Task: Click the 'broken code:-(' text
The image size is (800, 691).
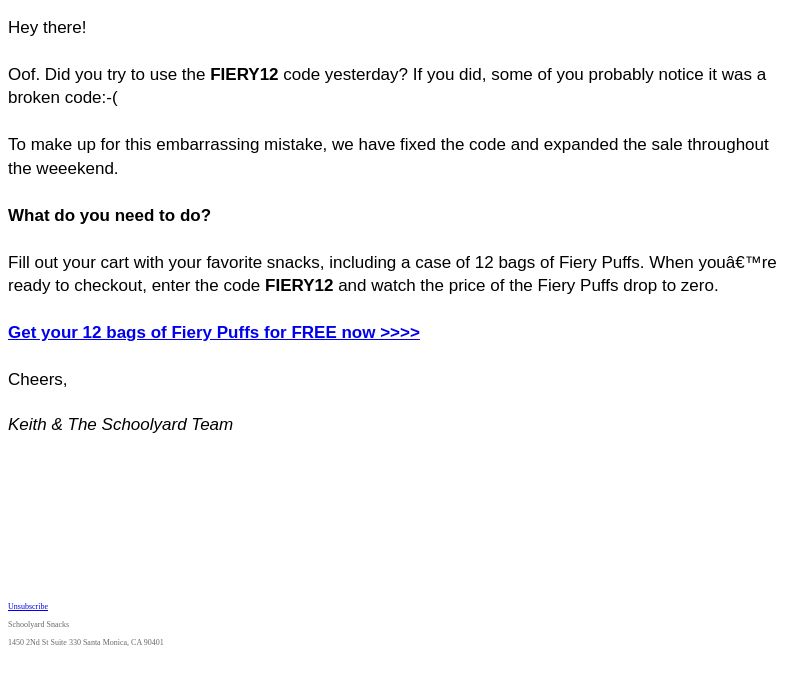Action: point(63,97)
